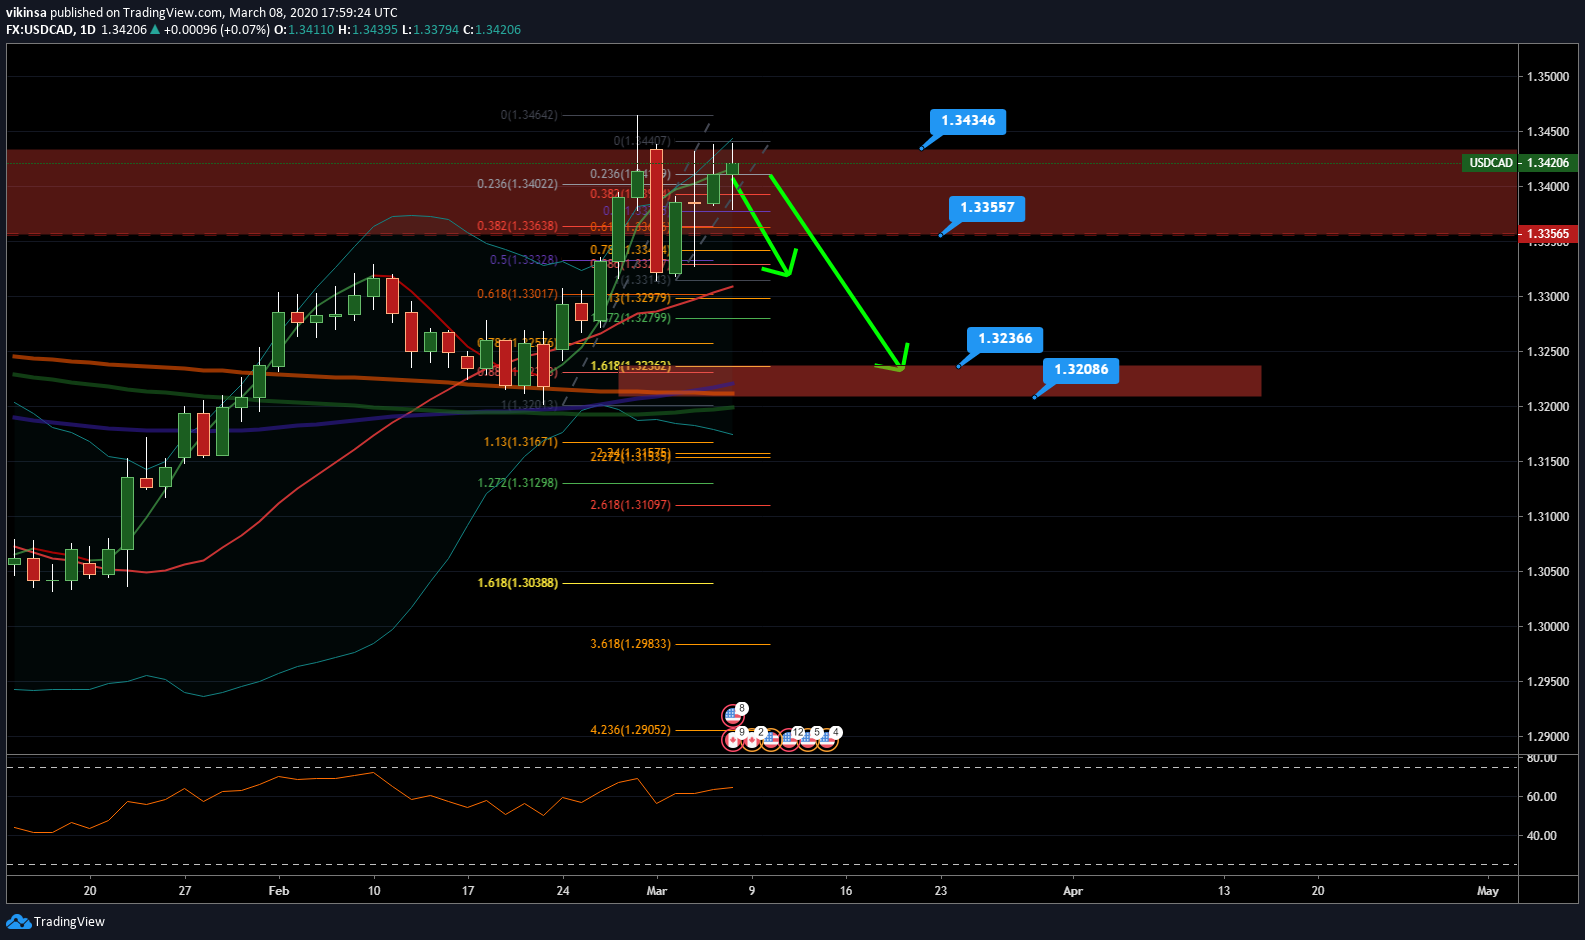Click the 1.32500 price axis label
The width and height of the screenshot is (1585, 940).
click(x=1547, y=352)
